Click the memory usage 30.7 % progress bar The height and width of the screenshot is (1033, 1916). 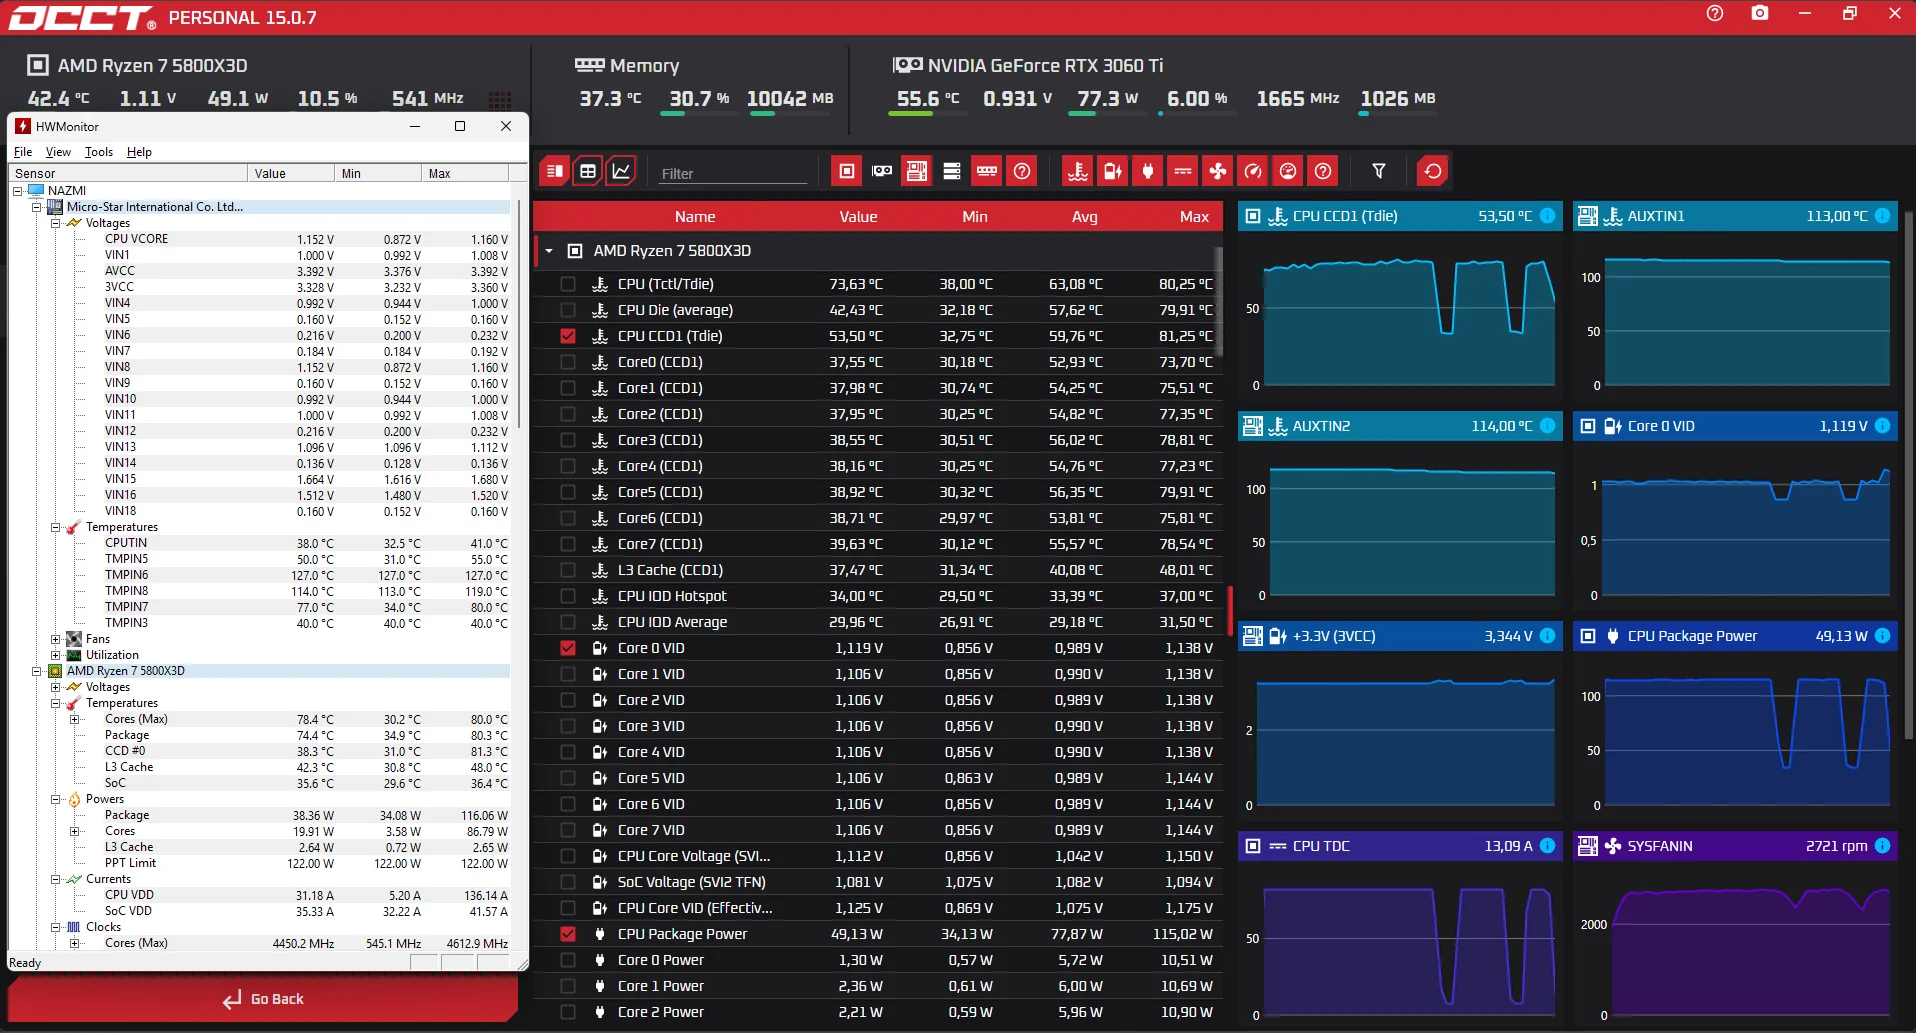tap(698, 114)
